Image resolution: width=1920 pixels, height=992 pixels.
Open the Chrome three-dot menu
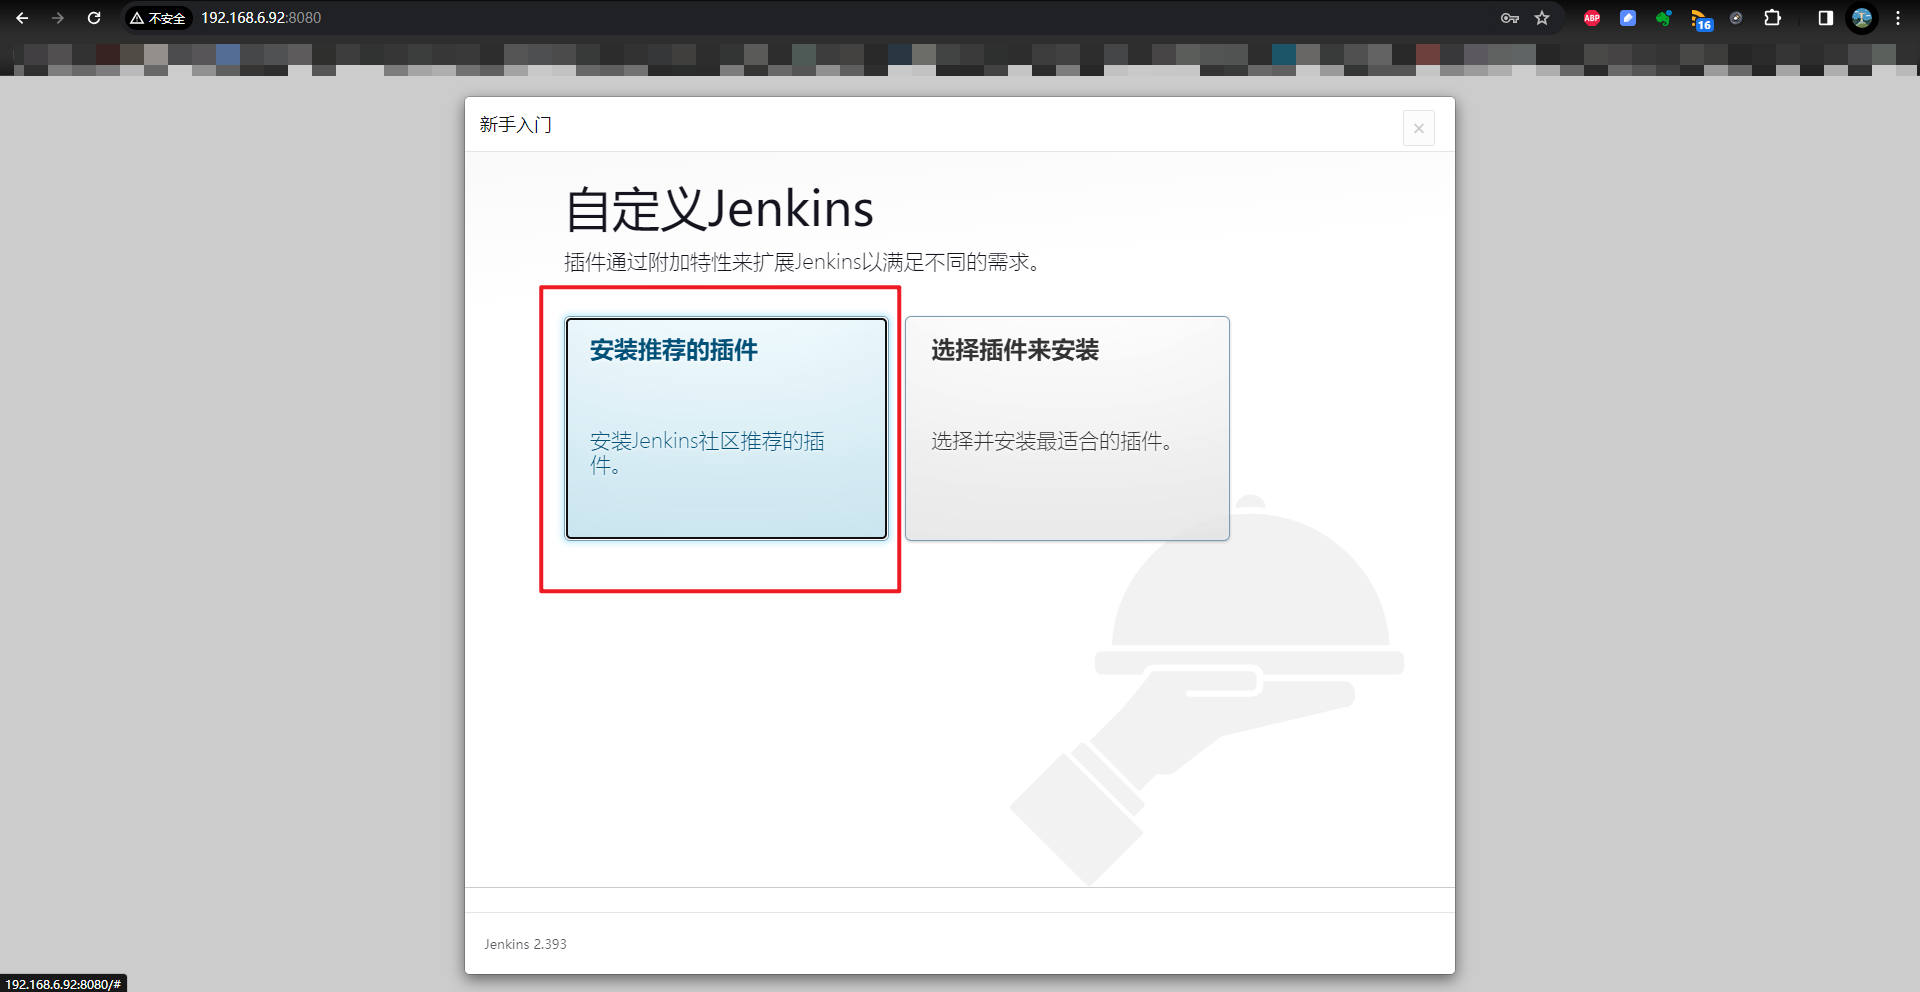(1898, 18)
